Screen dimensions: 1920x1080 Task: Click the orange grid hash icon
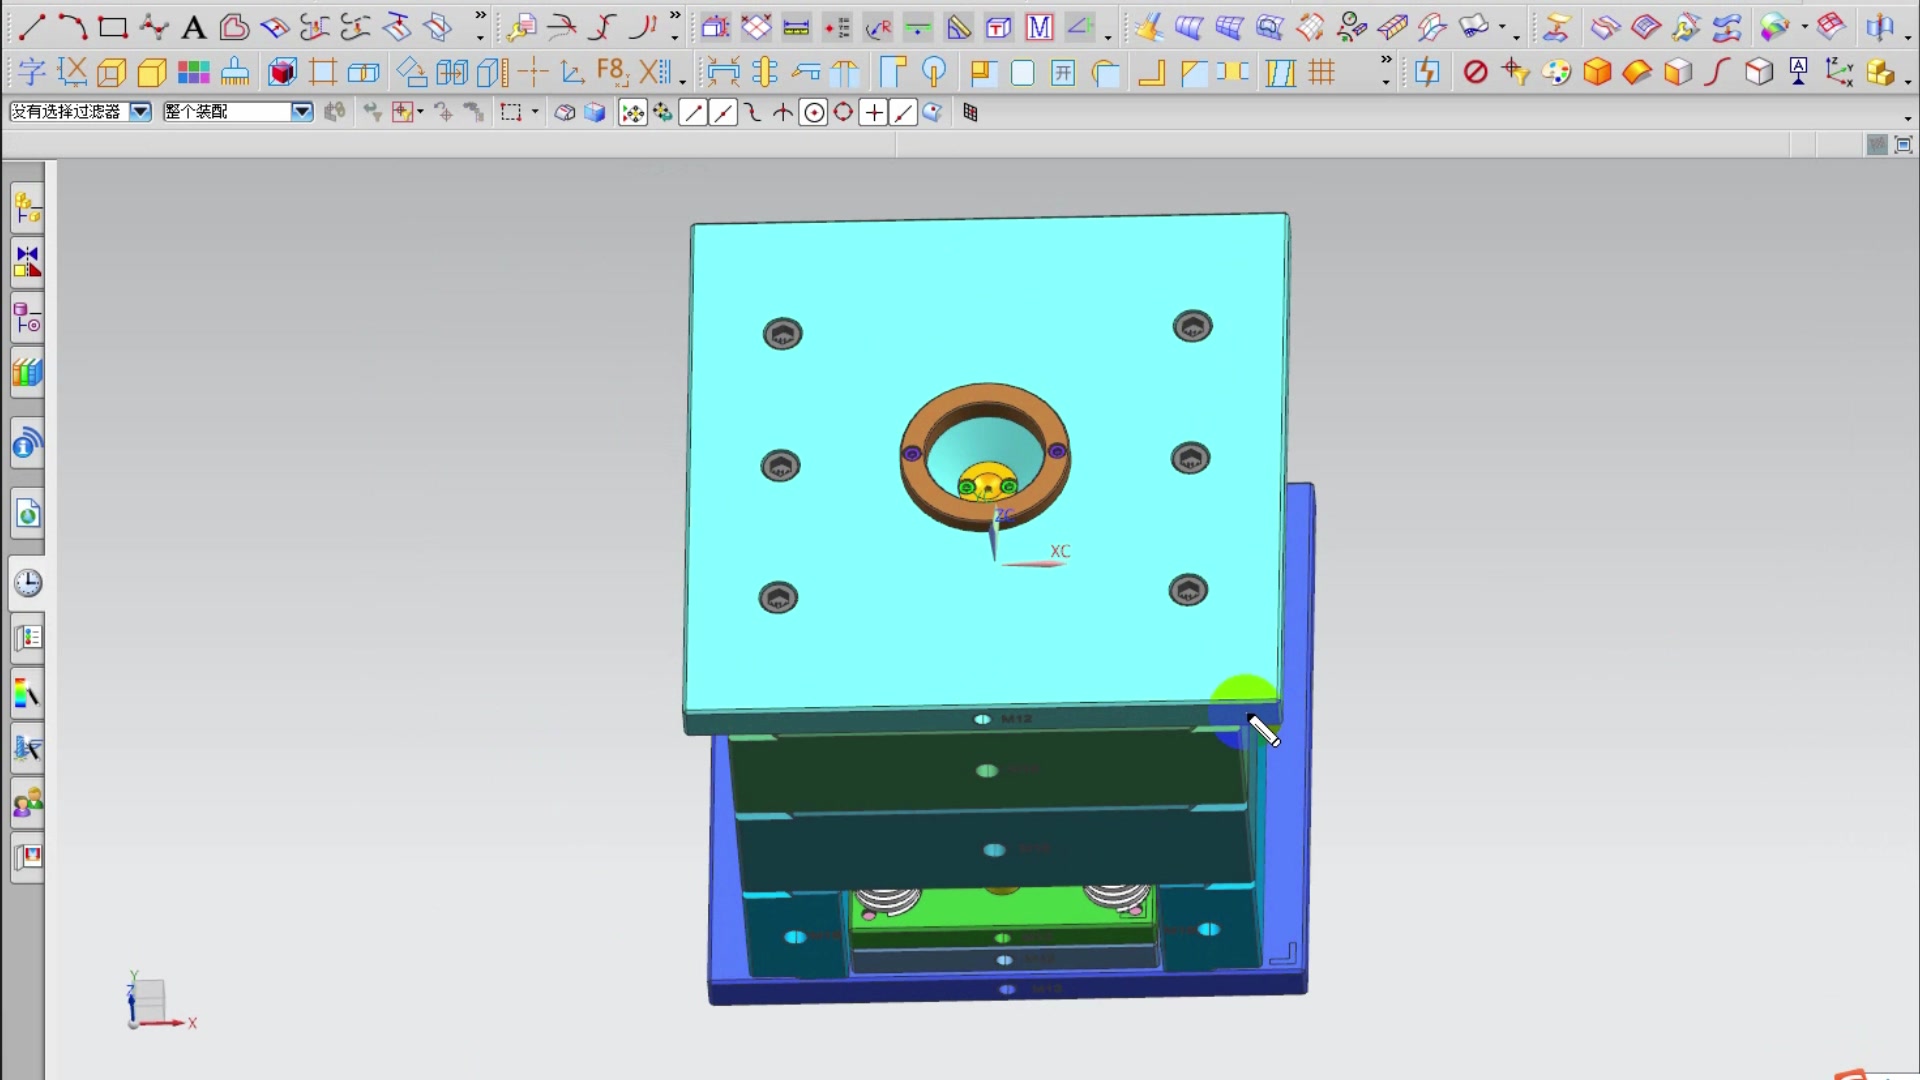click(x=1322, y=72)
